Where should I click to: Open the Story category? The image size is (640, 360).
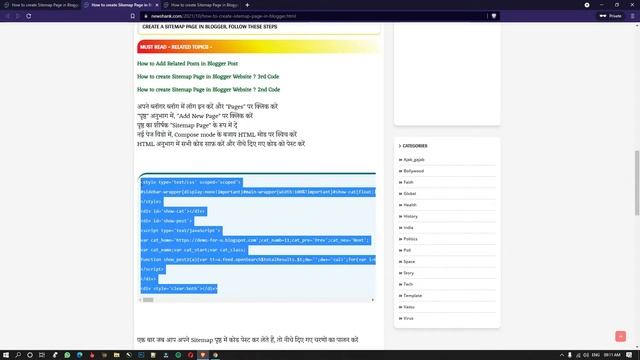tap(409, 273)
